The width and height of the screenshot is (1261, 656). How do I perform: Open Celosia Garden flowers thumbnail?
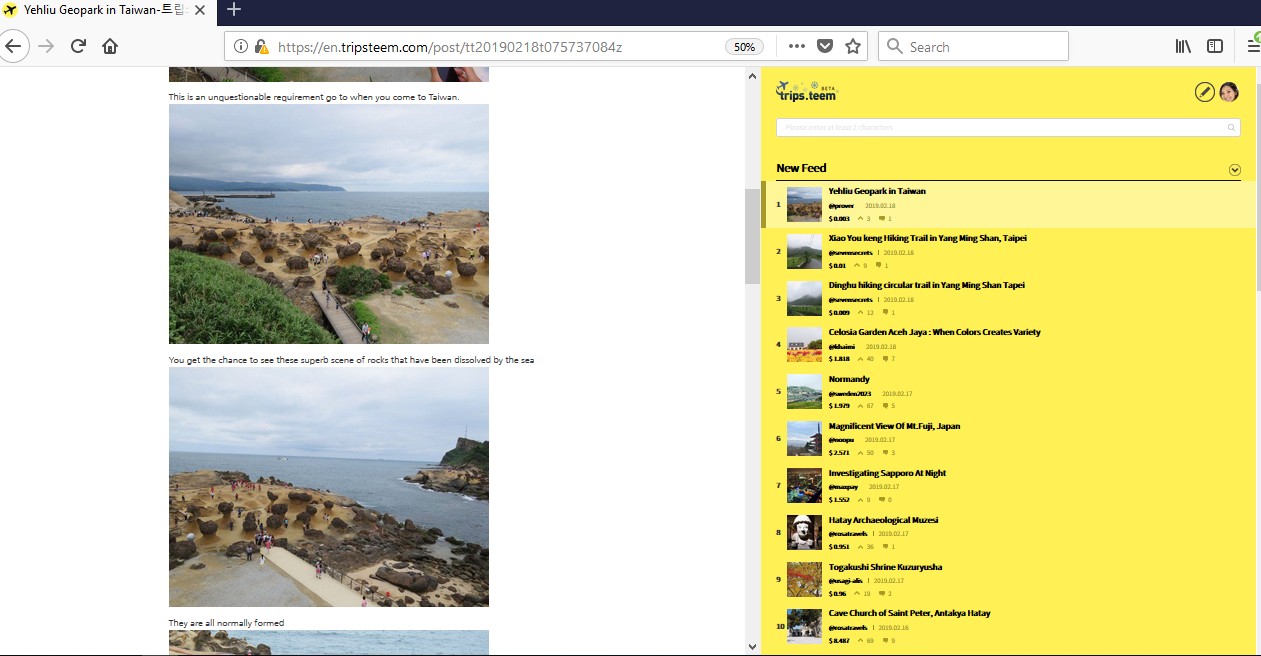tap(804, 344)
